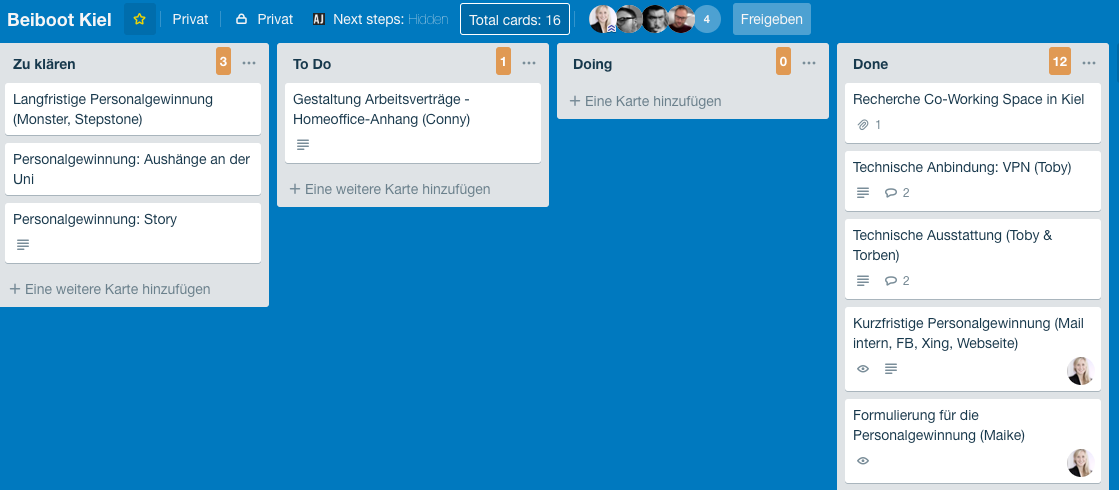Viewport: 1119px width, 490px height.
Task: Open the To Do list options menu
Action: pyautogui.click(x=529, y=63)
